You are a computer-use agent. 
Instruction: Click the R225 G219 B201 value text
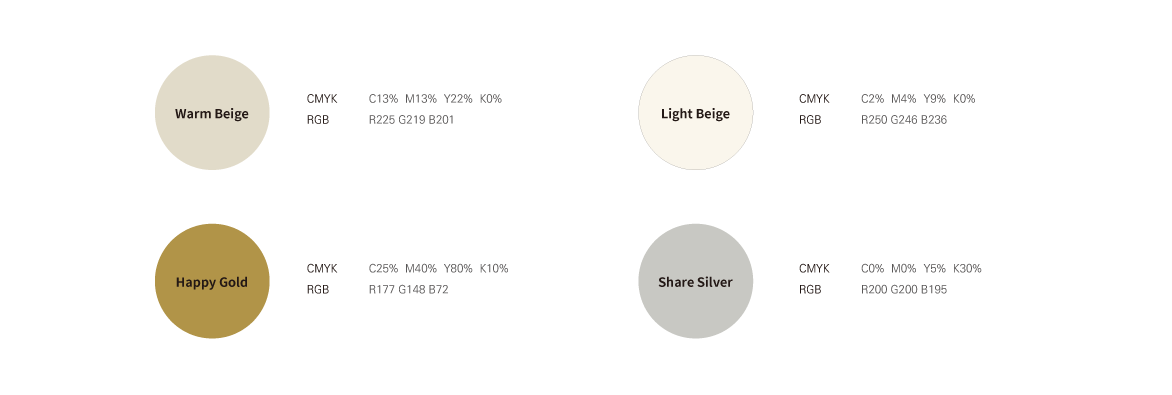click(x=411, y=120)
